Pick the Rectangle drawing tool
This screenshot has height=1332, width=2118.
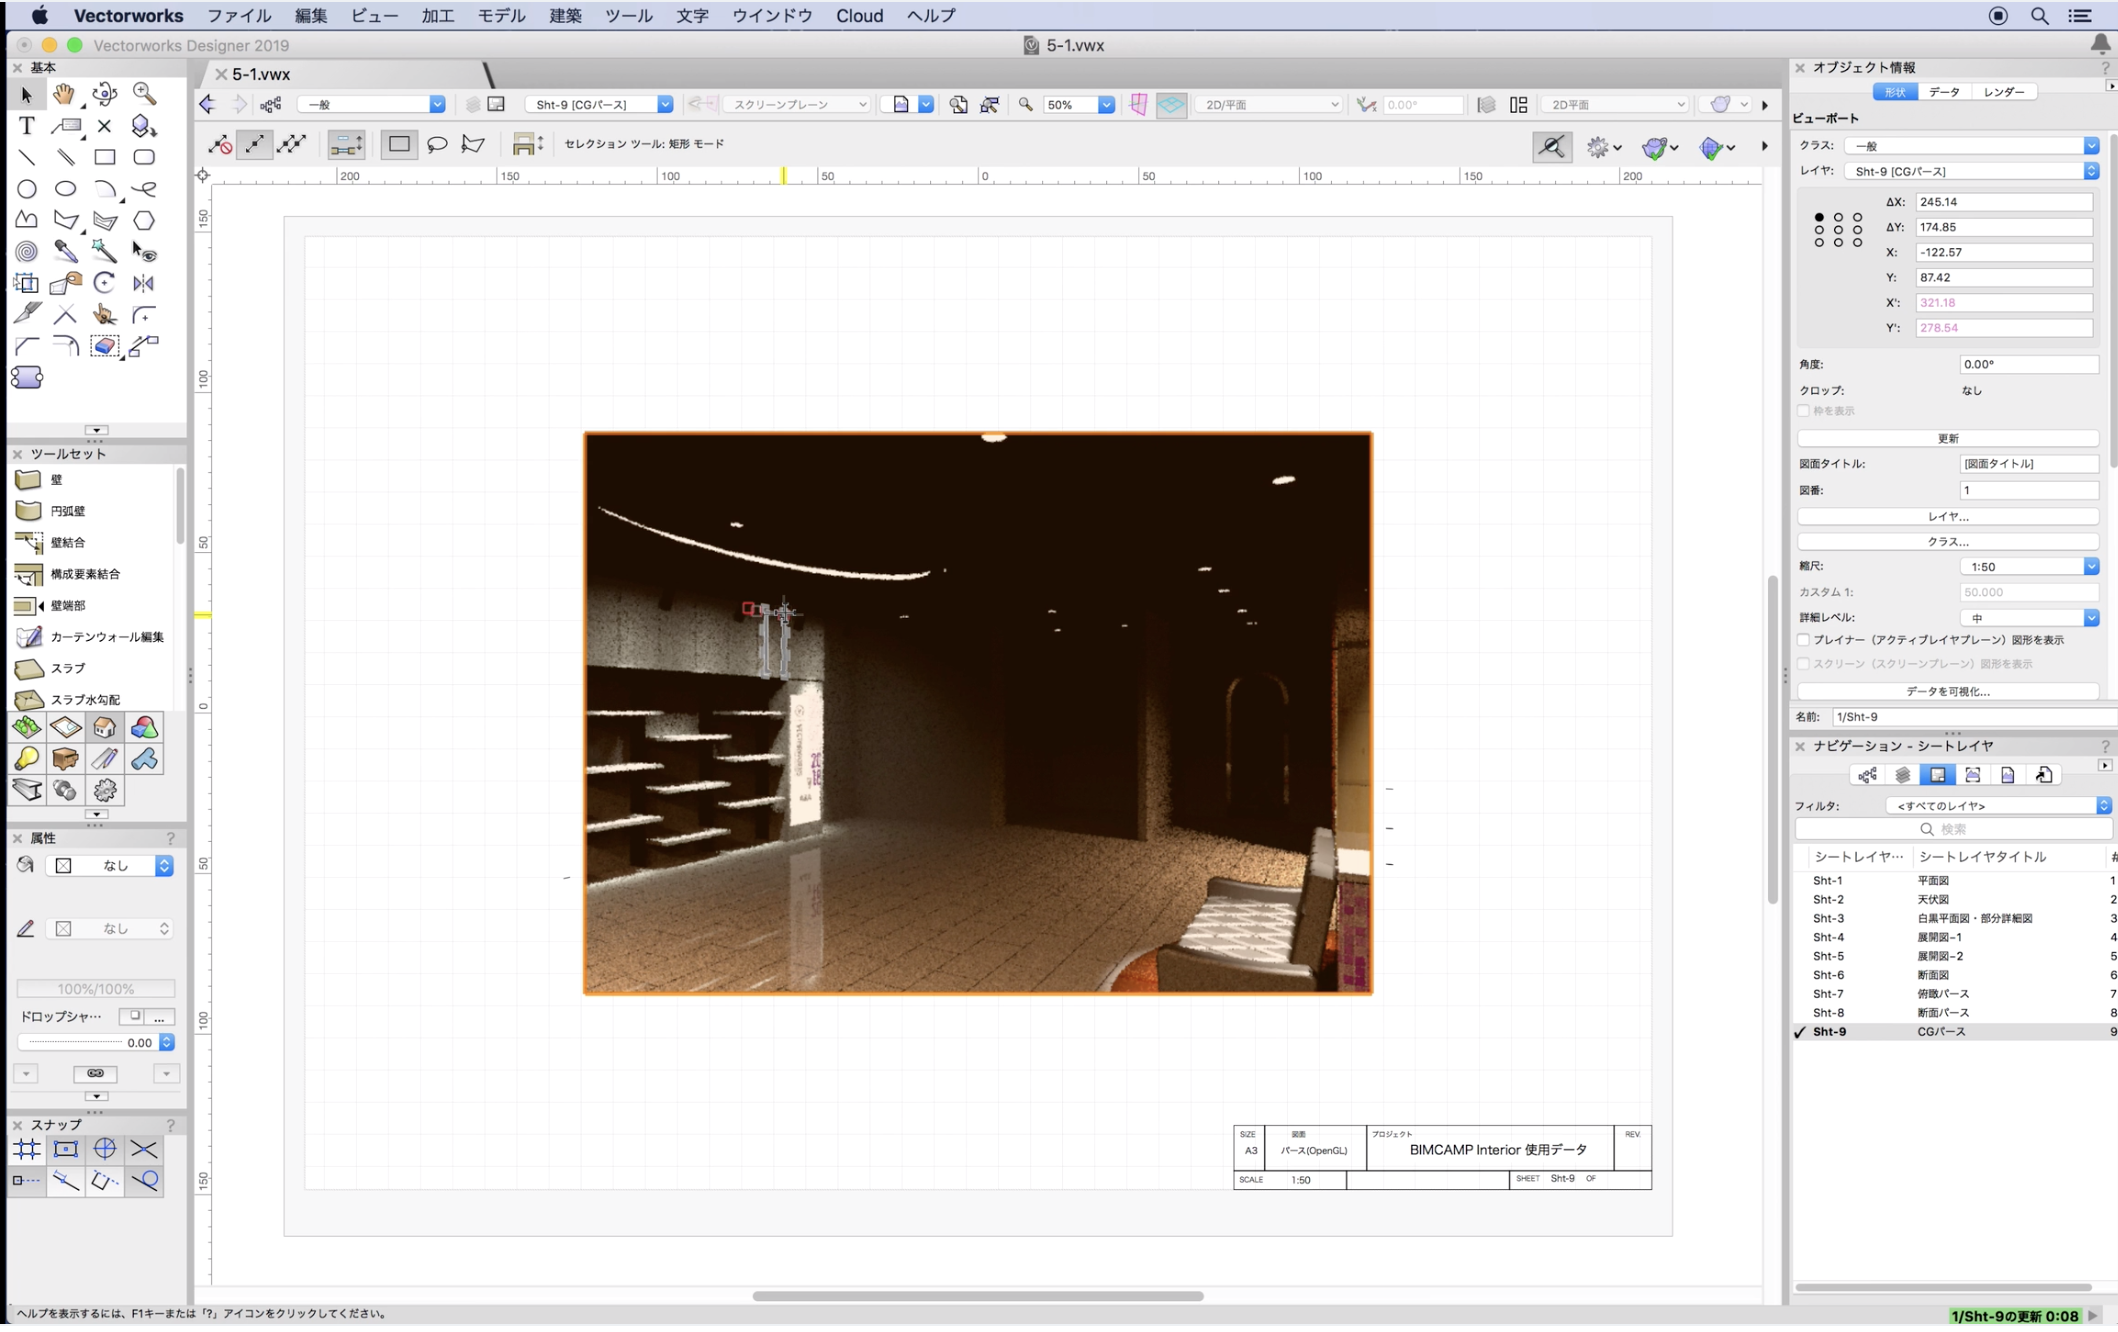[104, 157]
